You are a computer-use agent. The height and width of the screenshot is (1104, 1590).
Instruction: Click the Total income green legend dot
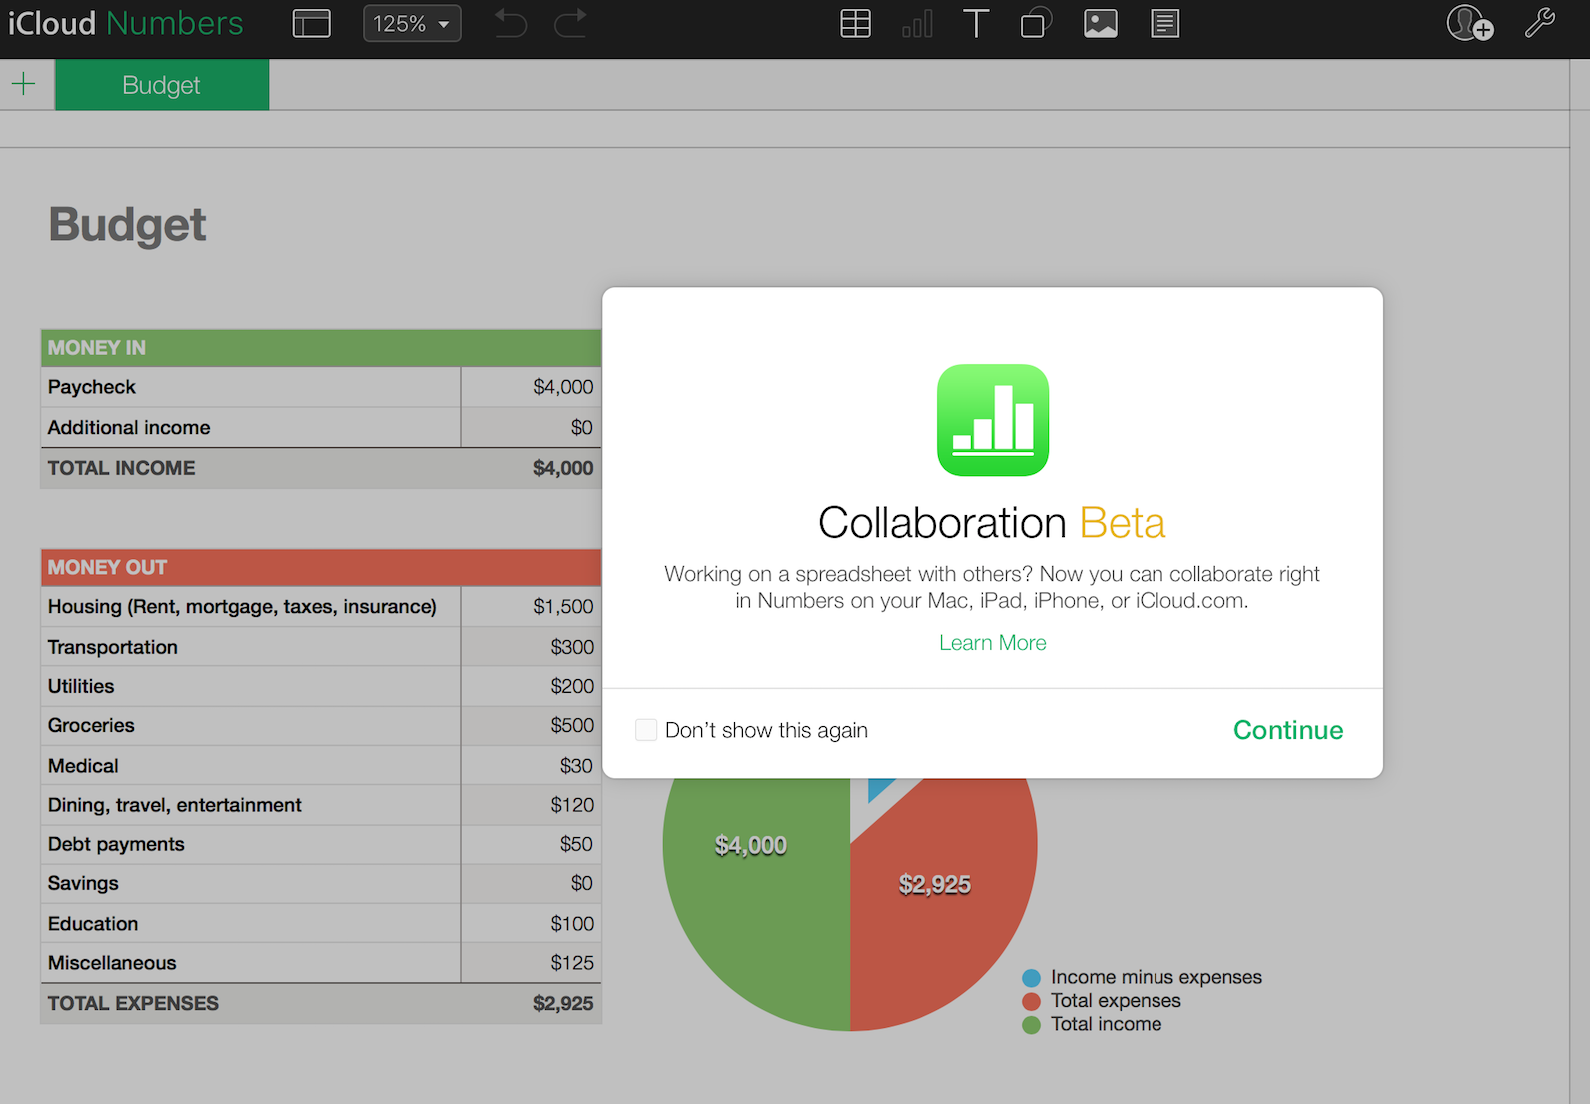pos(1031,1024)
